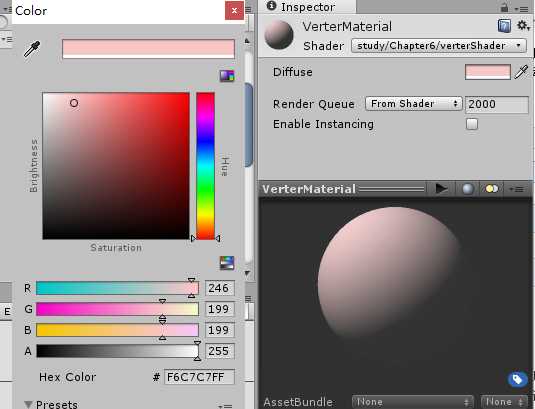
Task: Click the B value field 199
Action: (x=219, y=330)
